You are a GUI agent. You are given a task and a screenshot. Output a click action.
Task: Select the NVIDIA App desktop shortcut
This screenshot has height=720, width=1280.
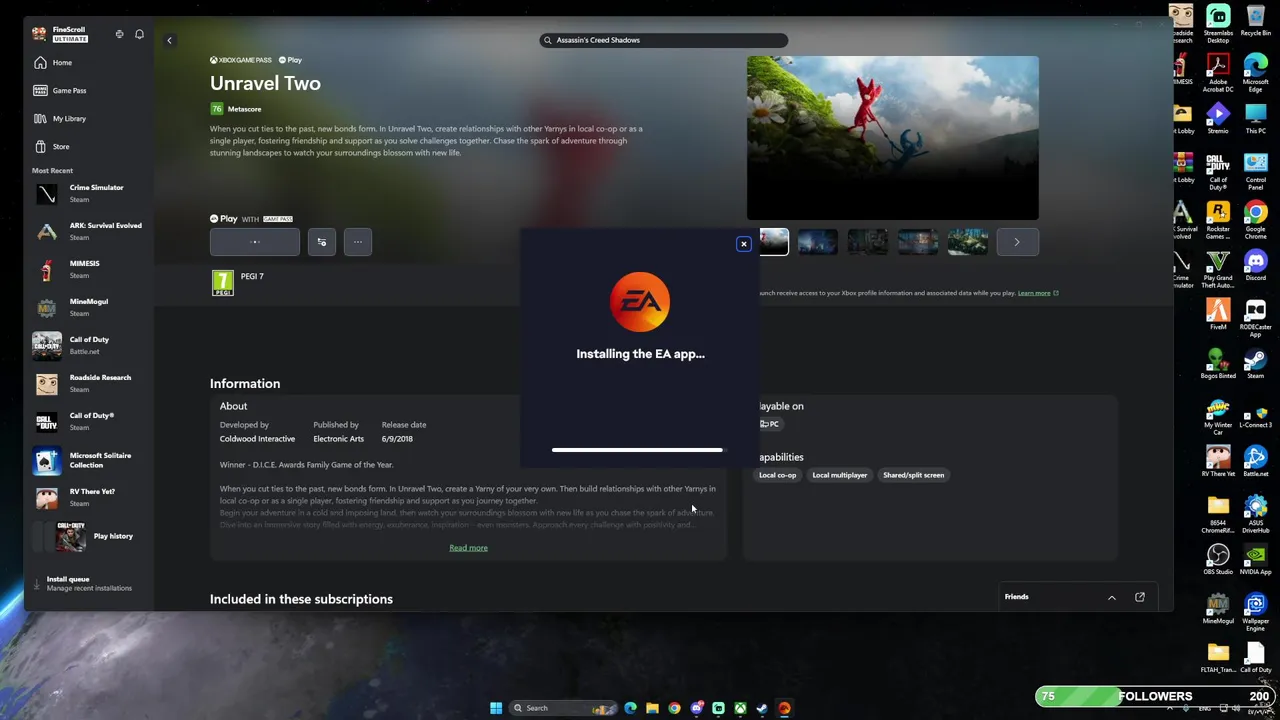pos(1255,561)
